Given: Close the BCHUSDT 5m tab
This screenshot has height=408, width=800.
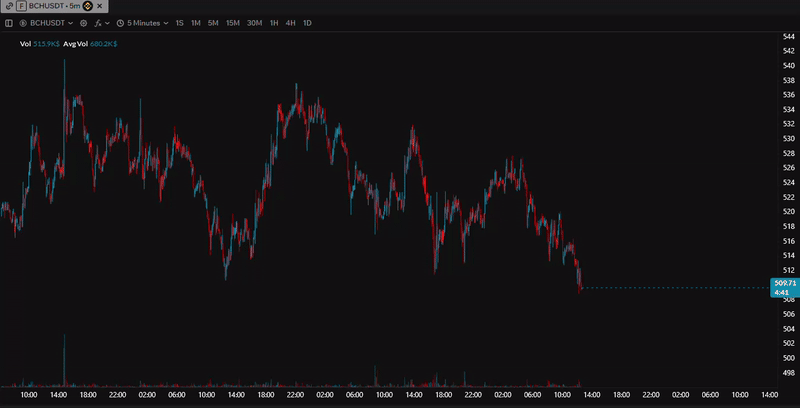Looking at the screenshot, I should pos(99,7).
